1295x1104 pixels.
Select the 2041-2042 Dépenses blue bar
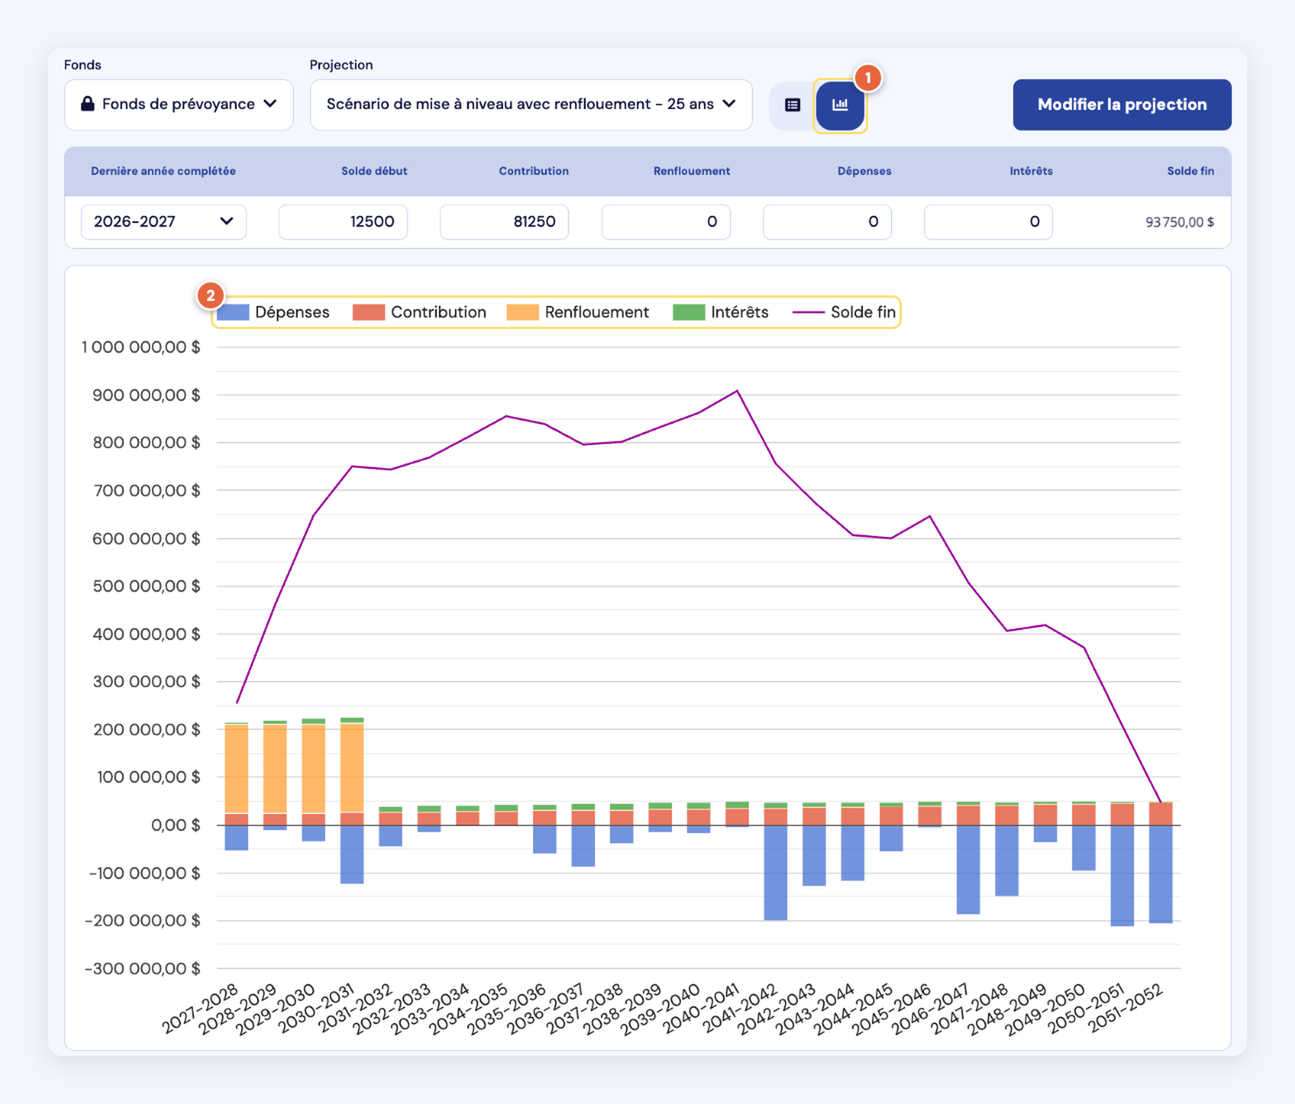776,872
